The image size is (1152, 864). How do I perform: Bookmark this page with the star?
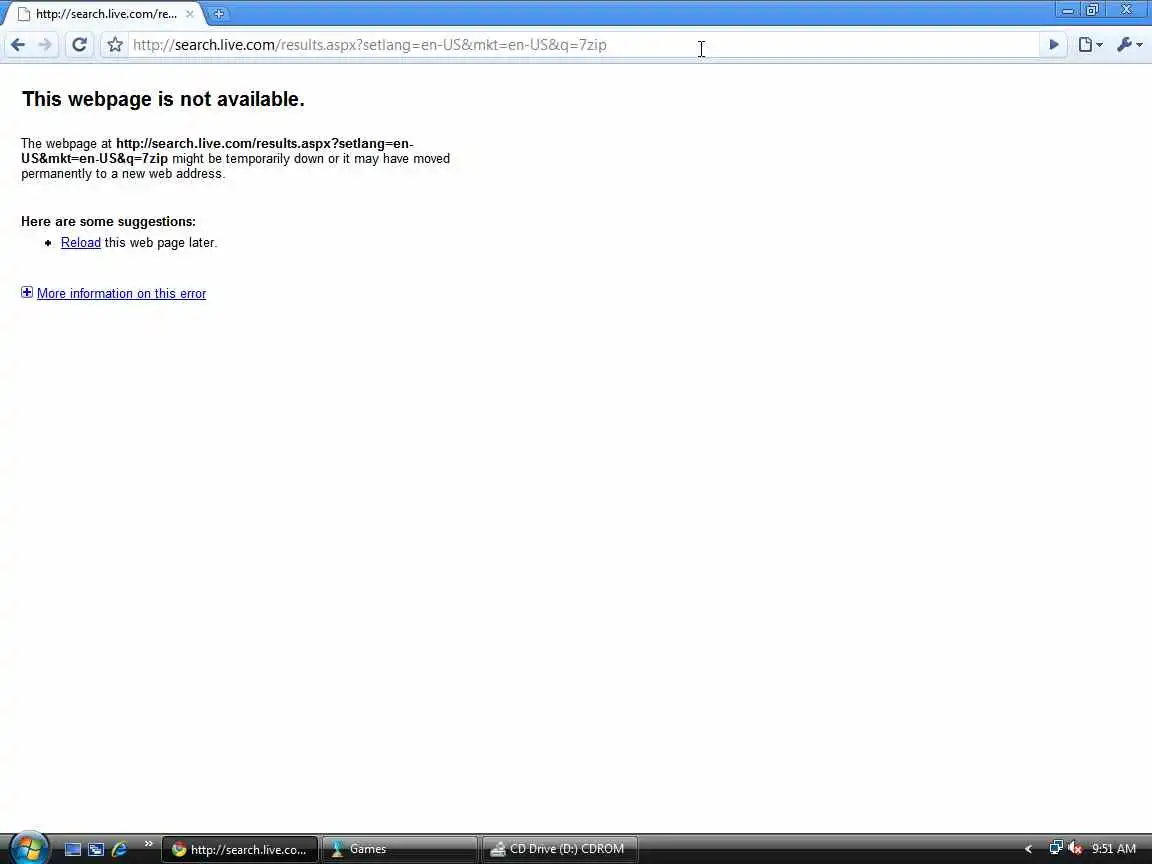point(115,45)
